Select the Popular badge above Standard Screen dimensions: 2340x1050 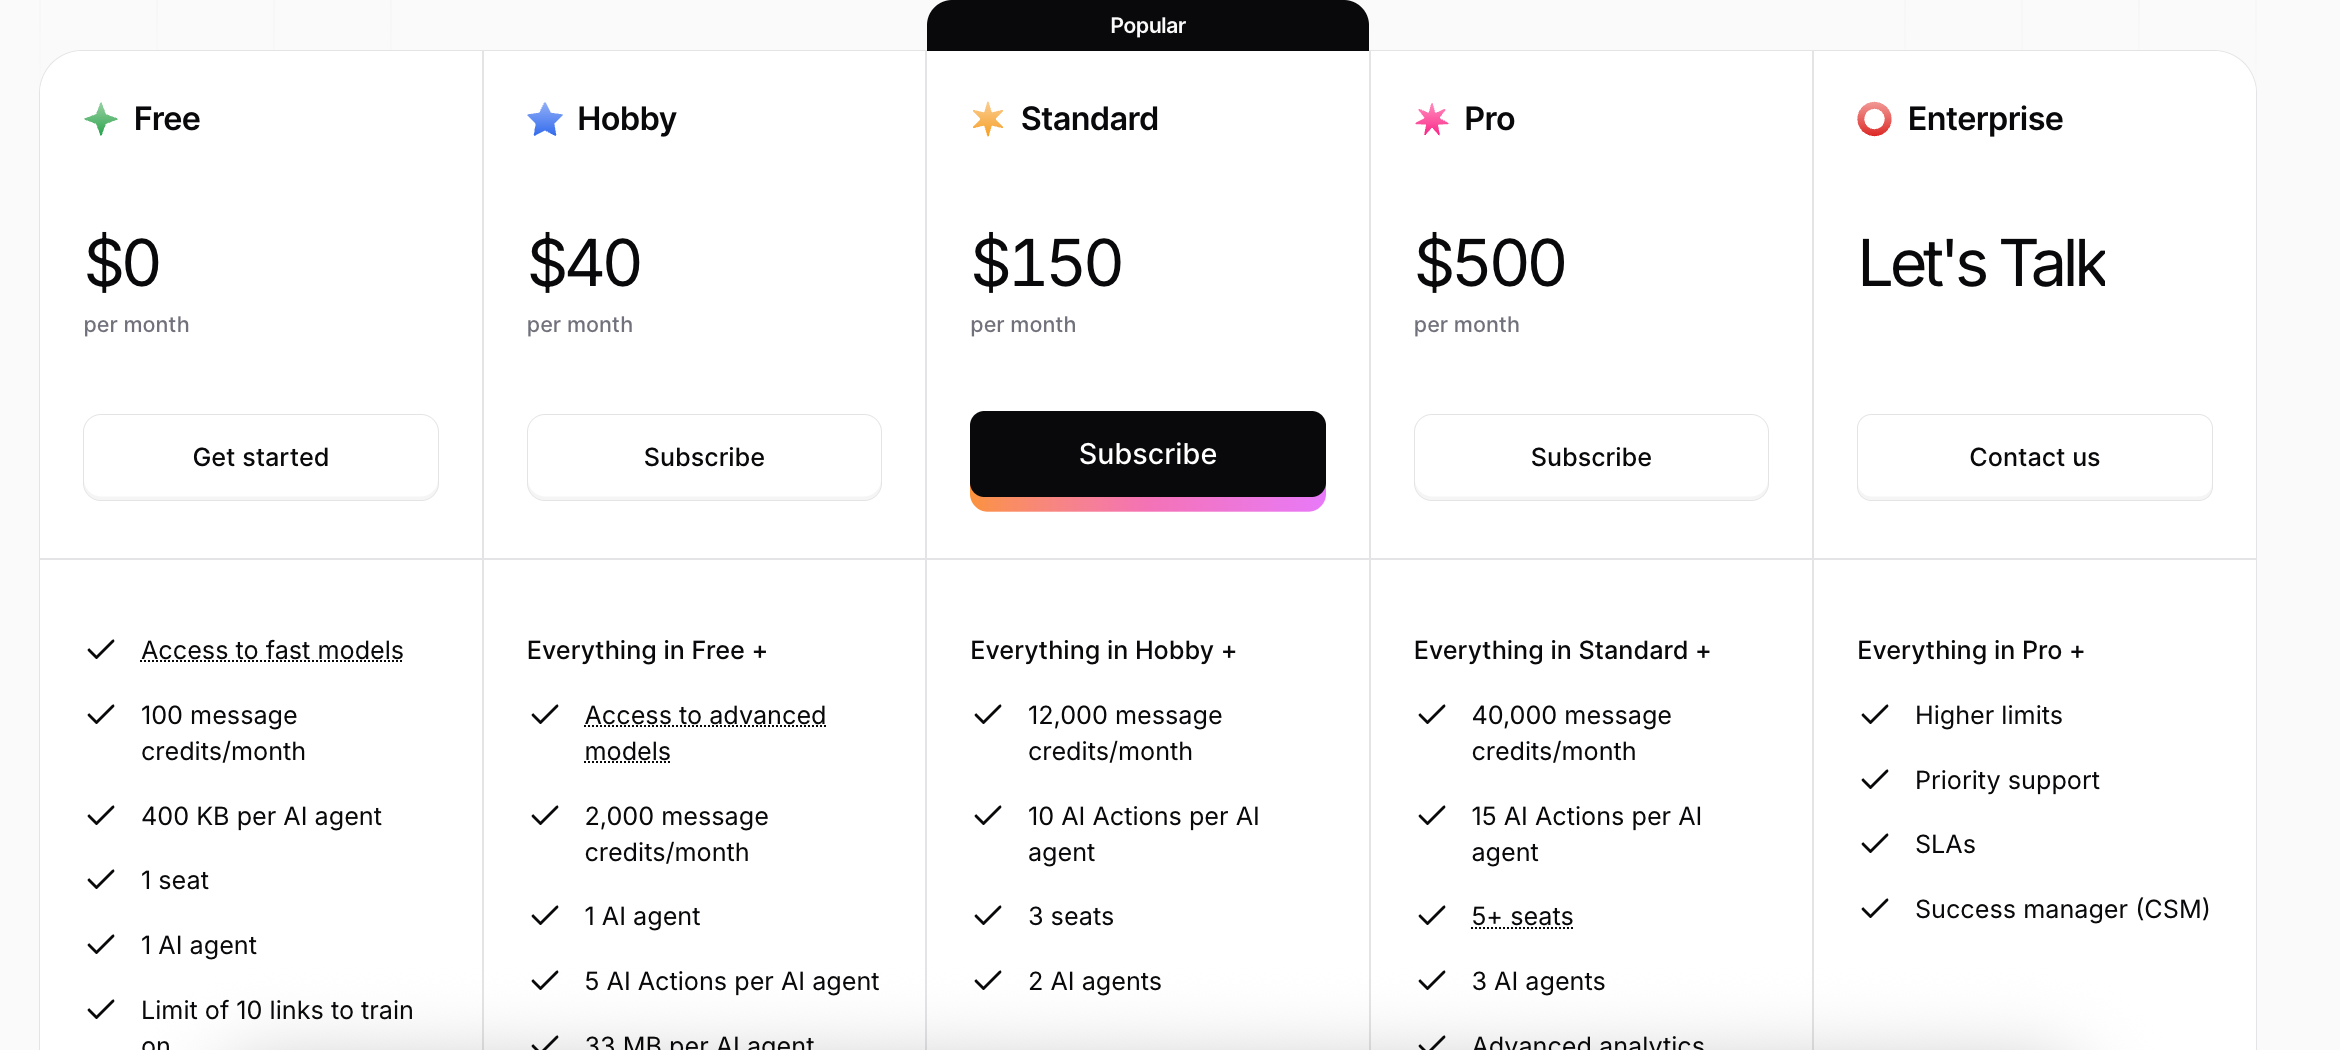(x=1148, y=26)
